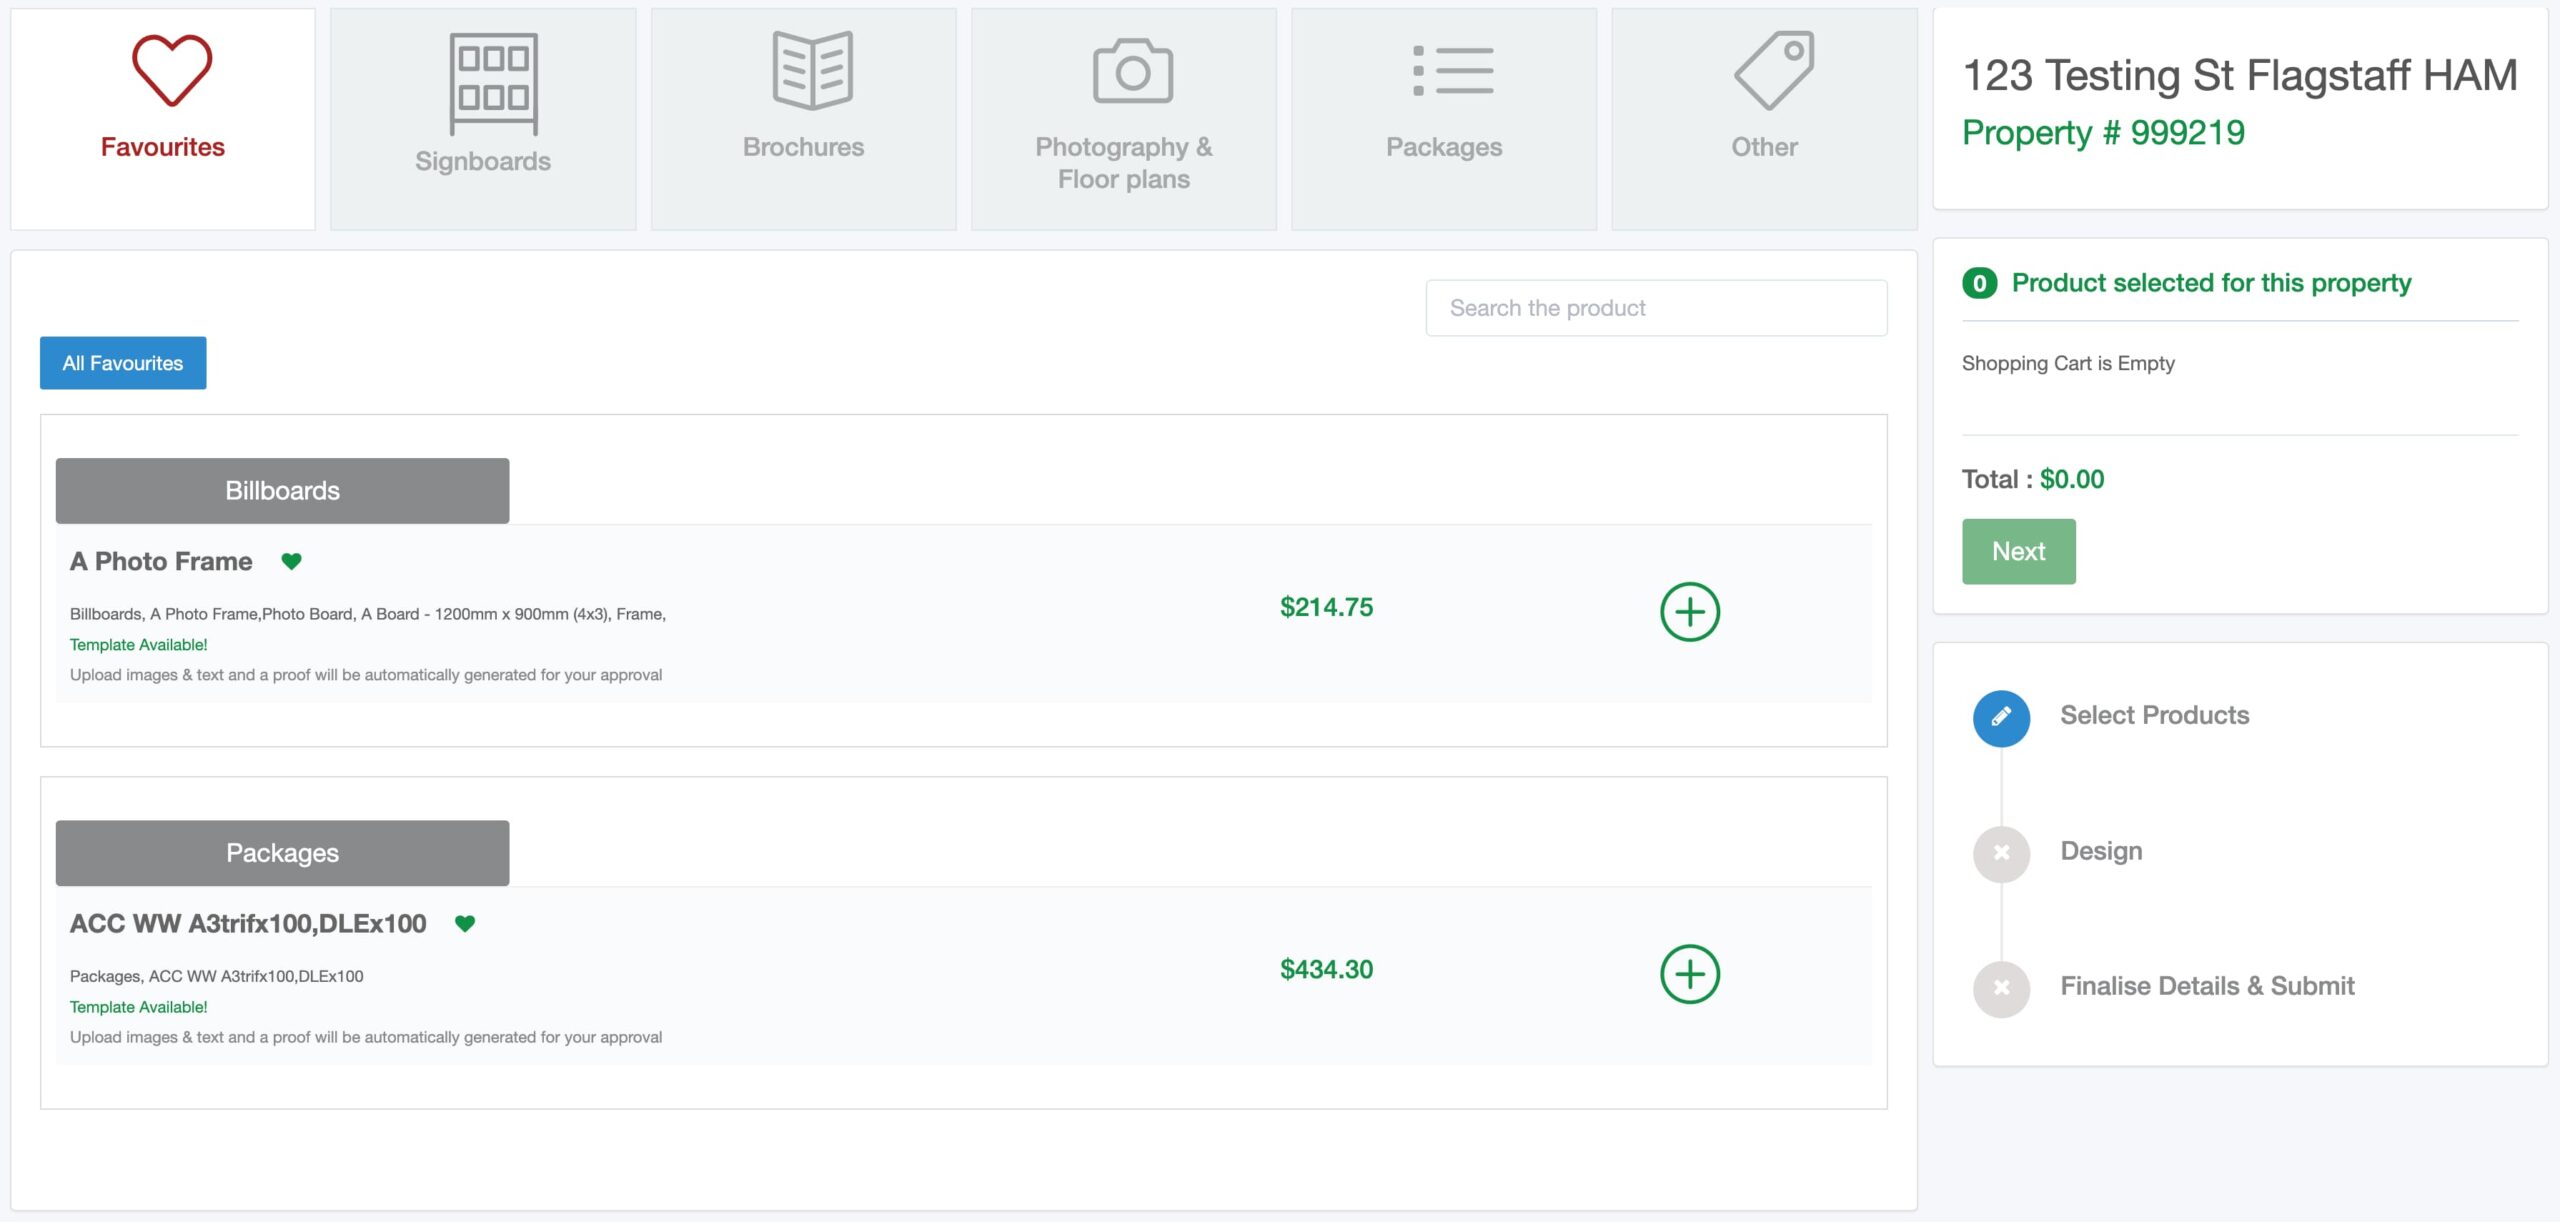Select the Other tag icon
The height and width of the screenshot is (1222, 2560).
coord(1773,70)
